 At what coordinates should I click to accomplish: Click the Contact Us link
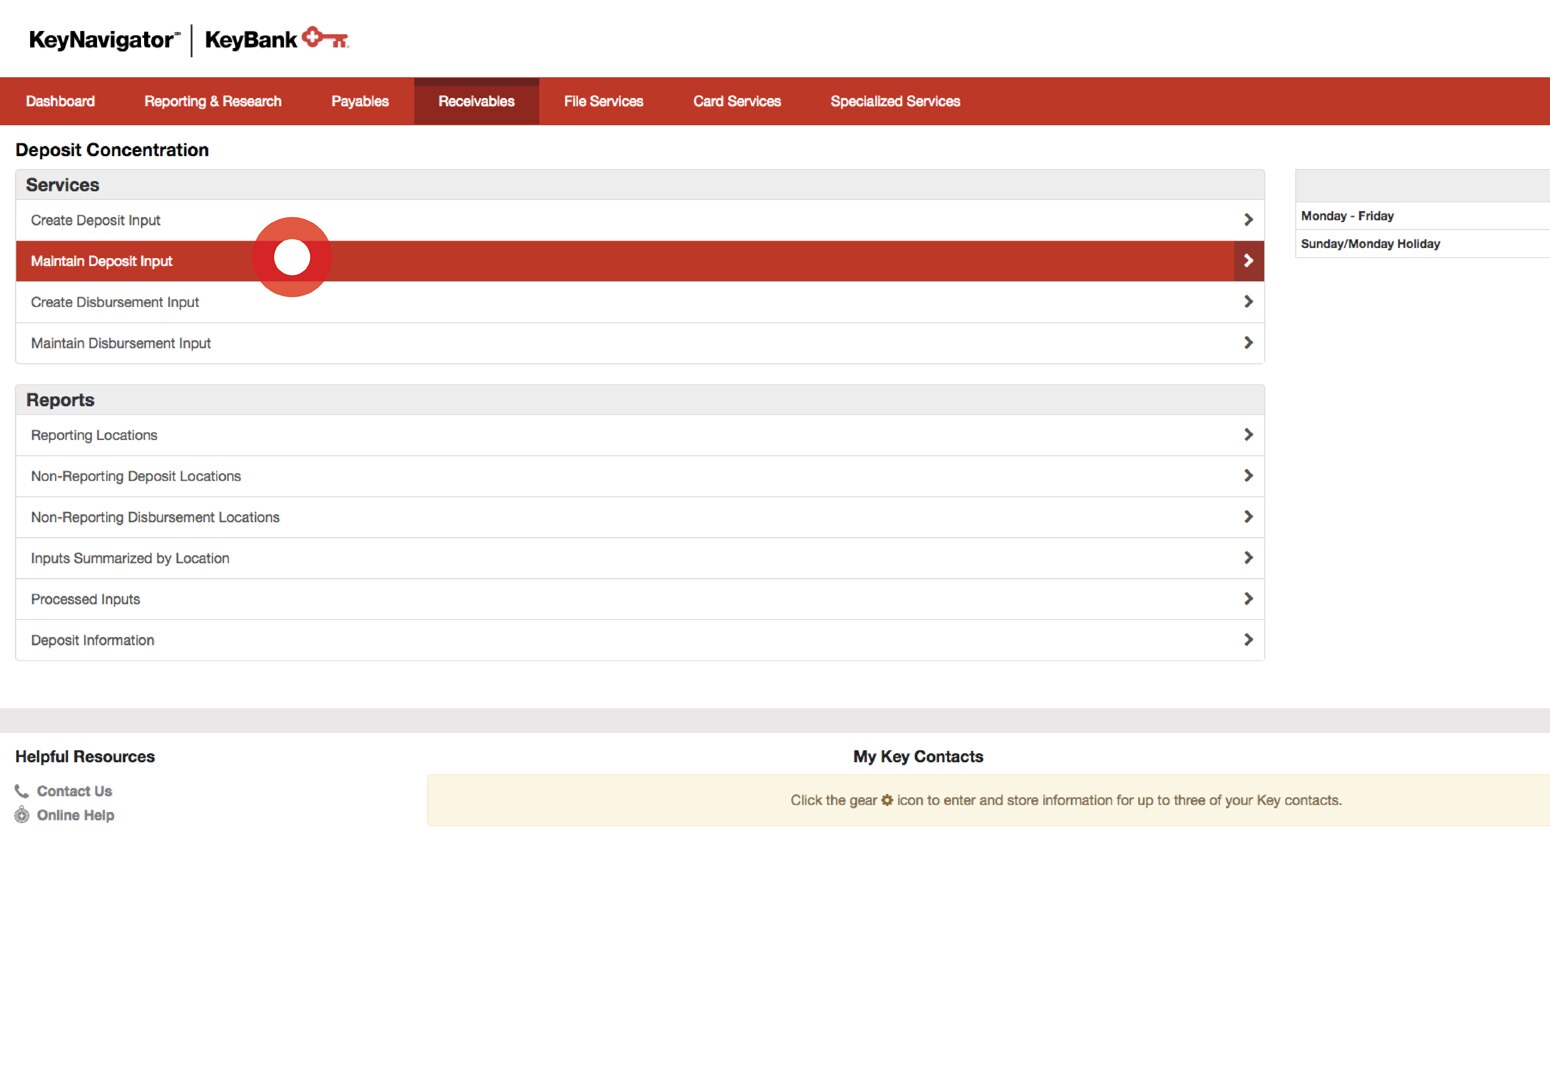point(73,790)
